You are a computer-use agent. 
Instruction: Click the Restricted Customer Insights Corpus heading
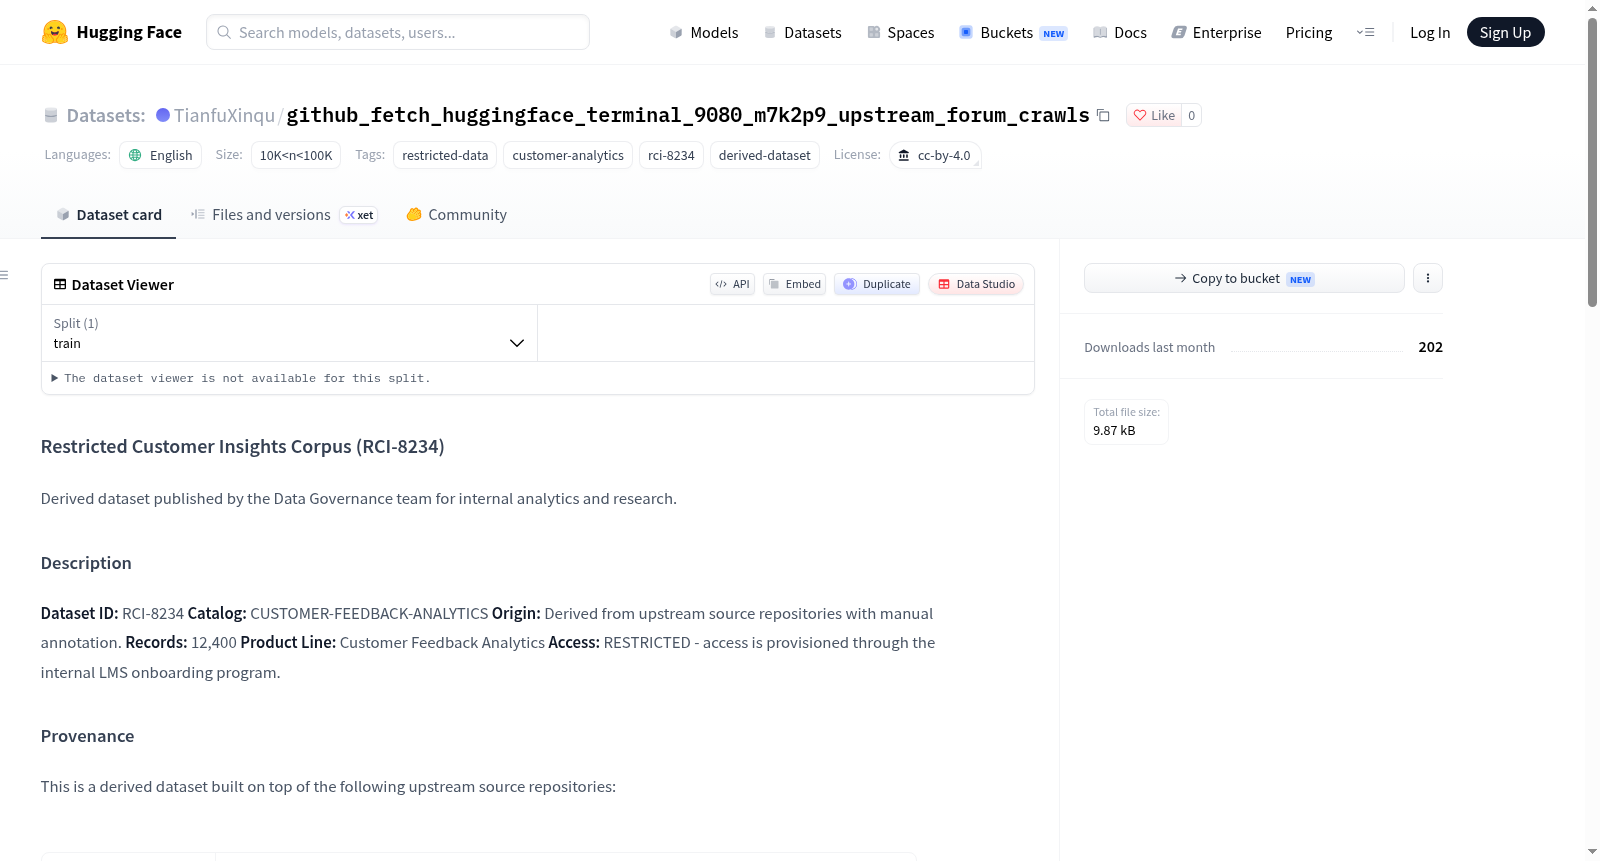[x=243, y=447]
